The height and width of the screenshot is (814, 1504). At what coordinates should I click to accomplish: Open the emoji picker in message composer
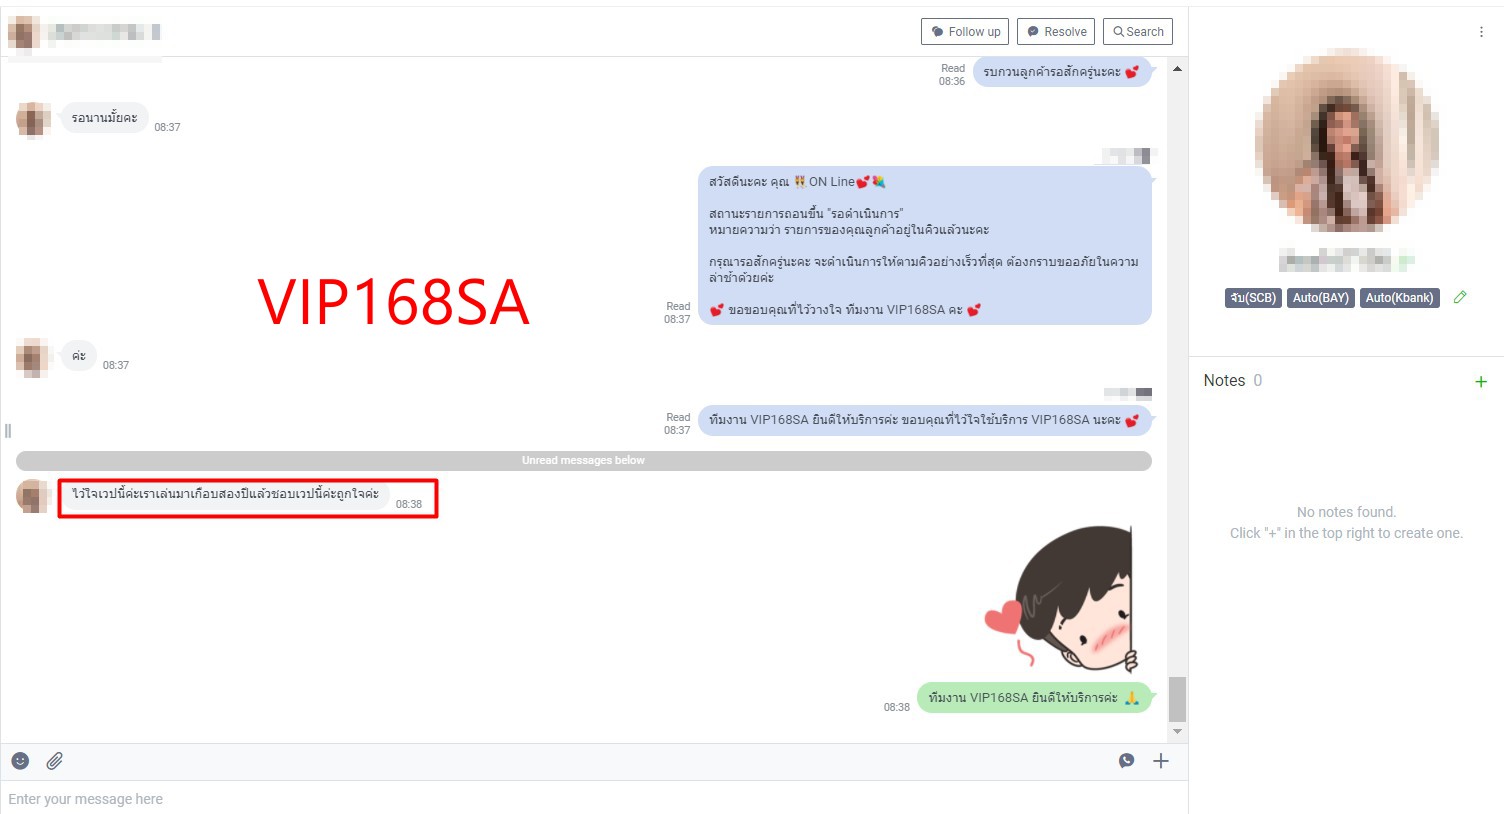pos(20,761)
